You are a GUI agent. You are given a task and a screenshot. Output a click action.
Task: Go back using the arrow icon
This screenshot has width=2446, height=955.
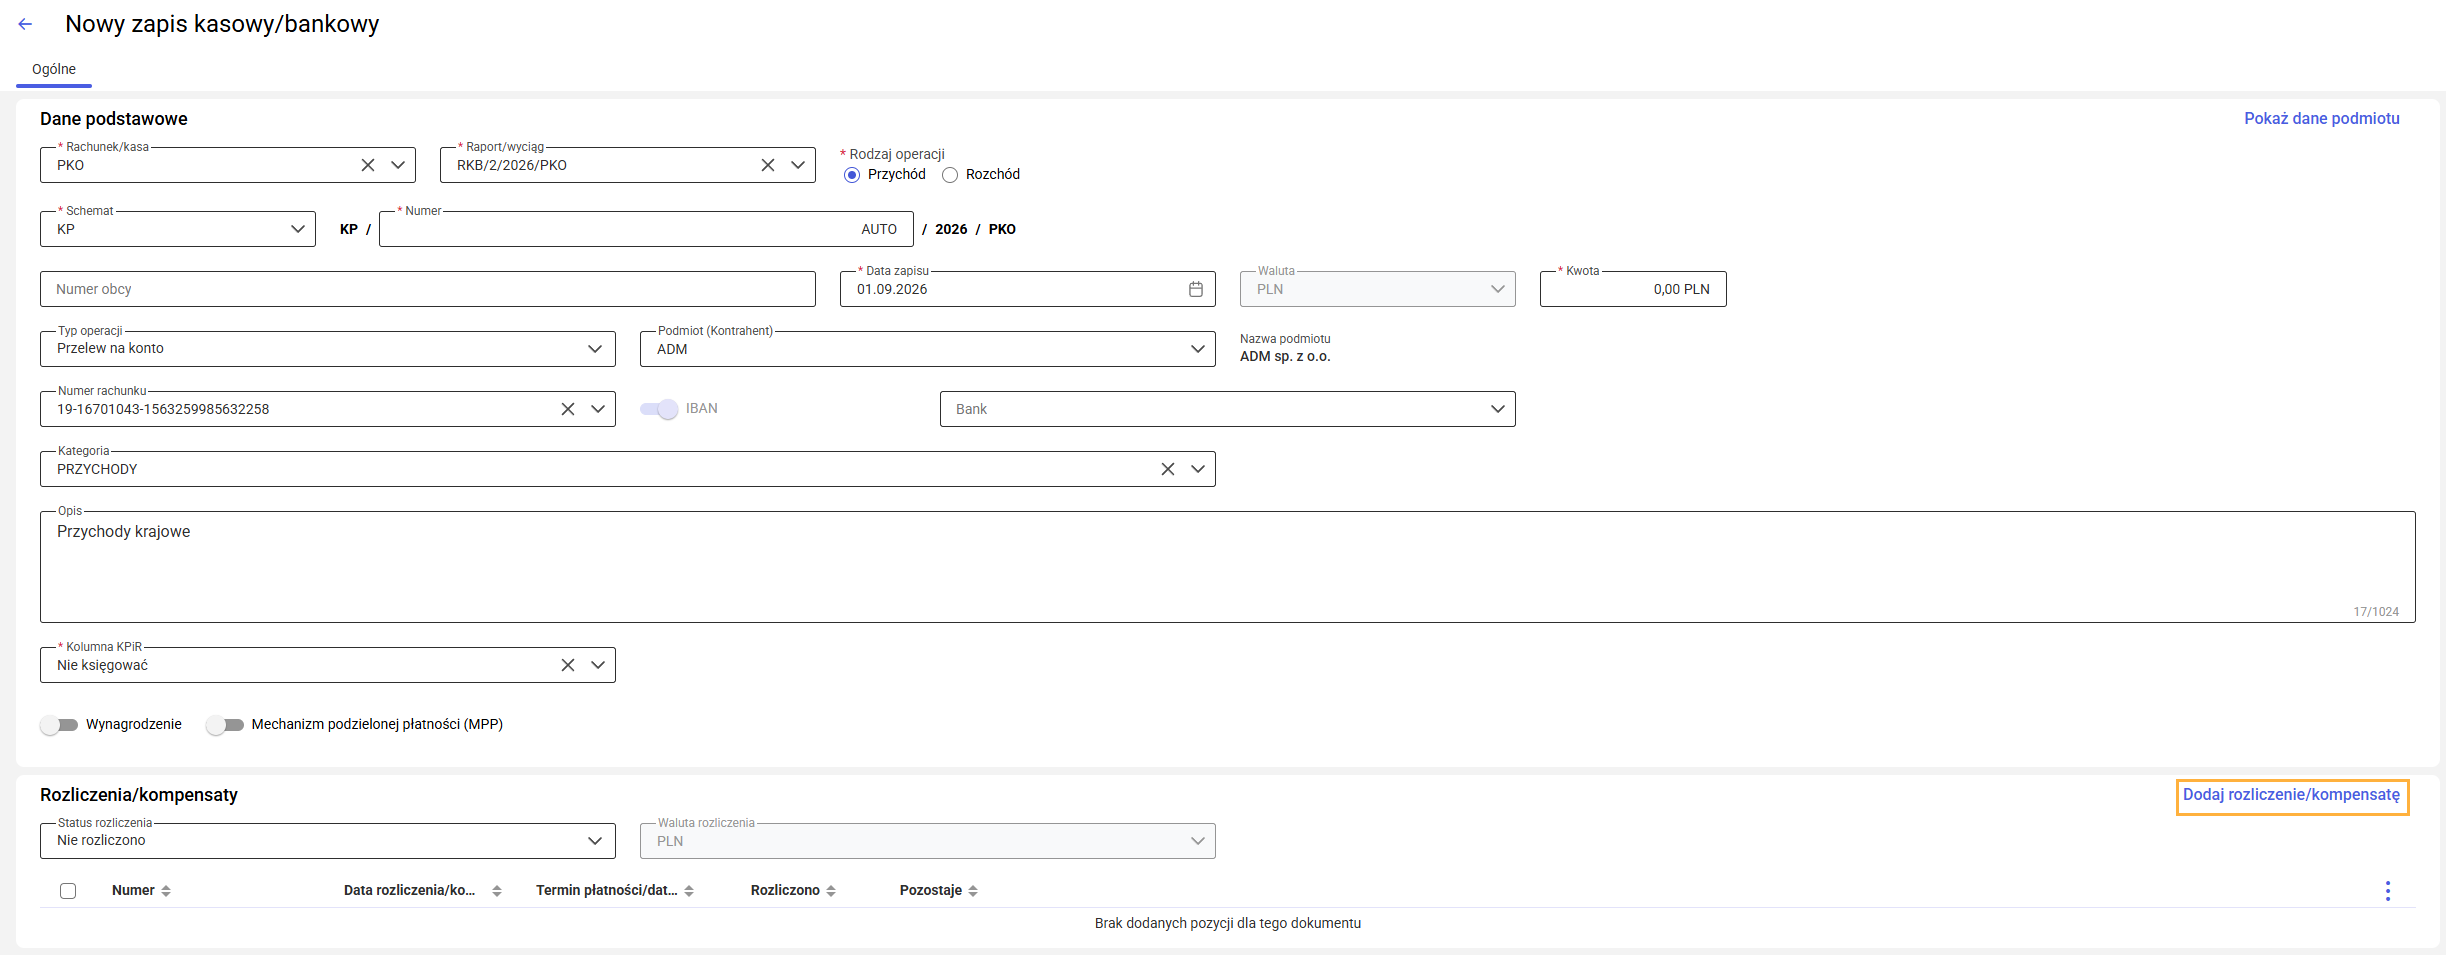click(x=25, y=24)
